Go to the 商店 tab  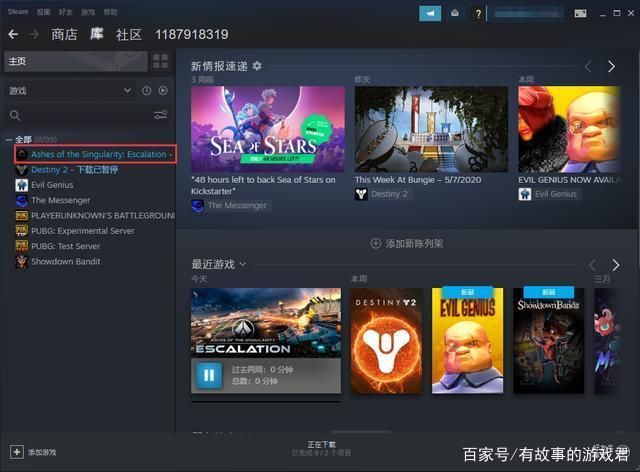(x=64, y=34)
